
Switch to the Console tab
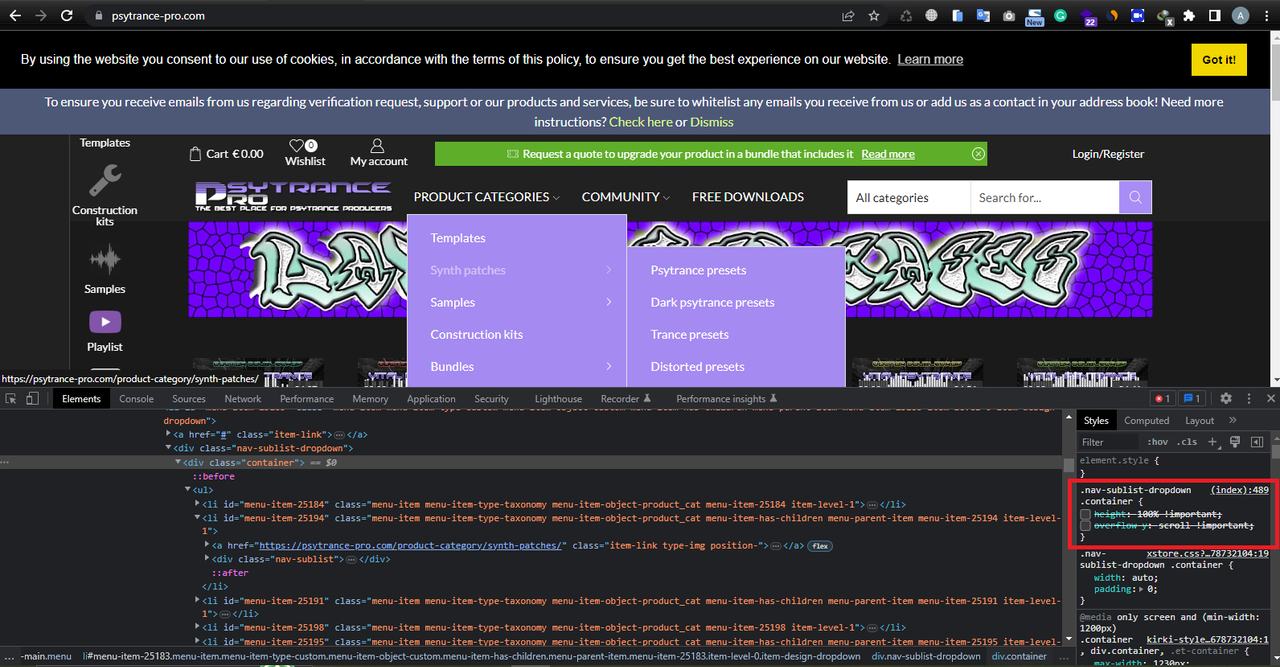137,399
